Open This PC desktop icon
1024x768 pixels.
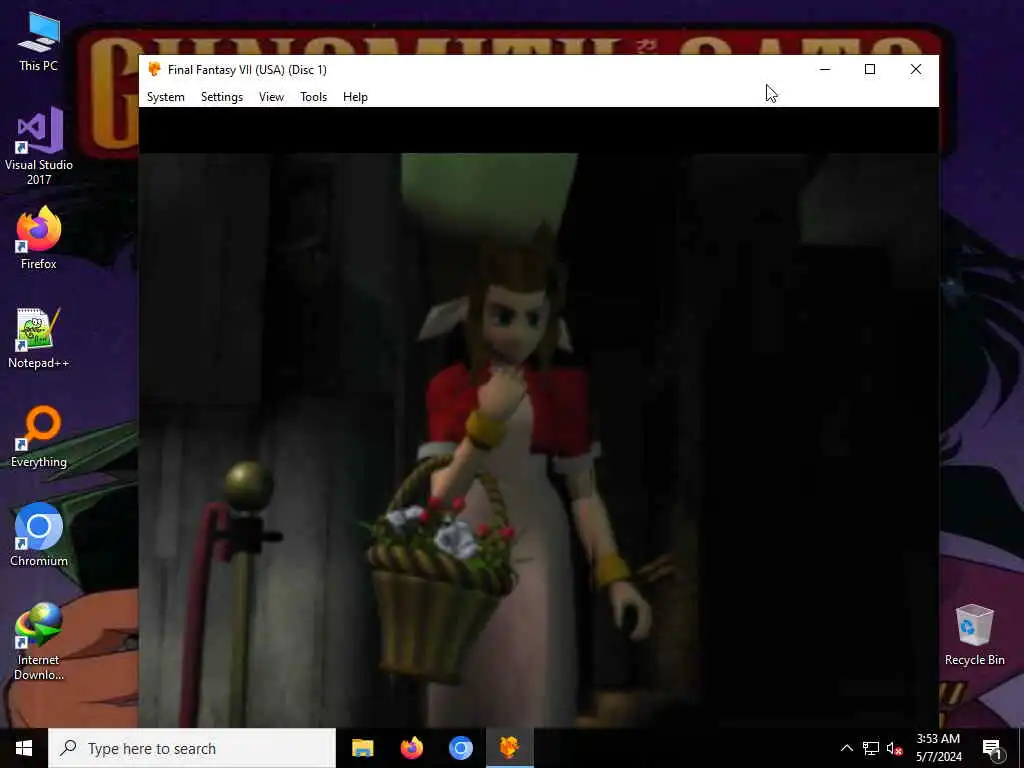tap(39, 41)
